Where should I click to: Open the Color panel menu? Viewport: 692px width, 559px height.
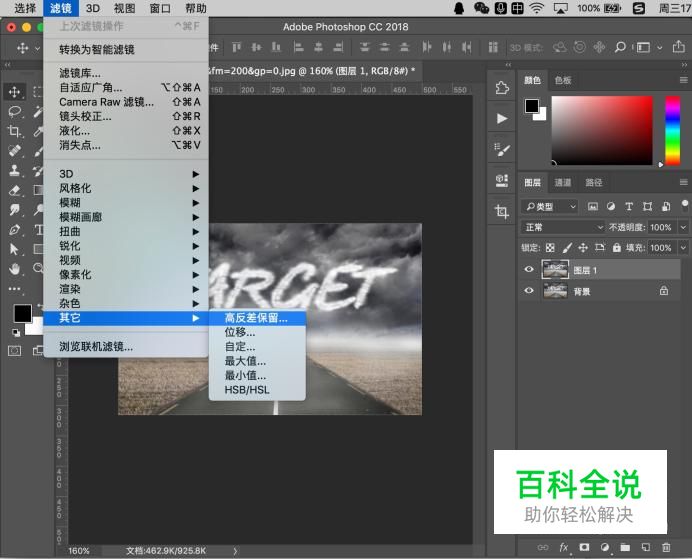[684, 80]
